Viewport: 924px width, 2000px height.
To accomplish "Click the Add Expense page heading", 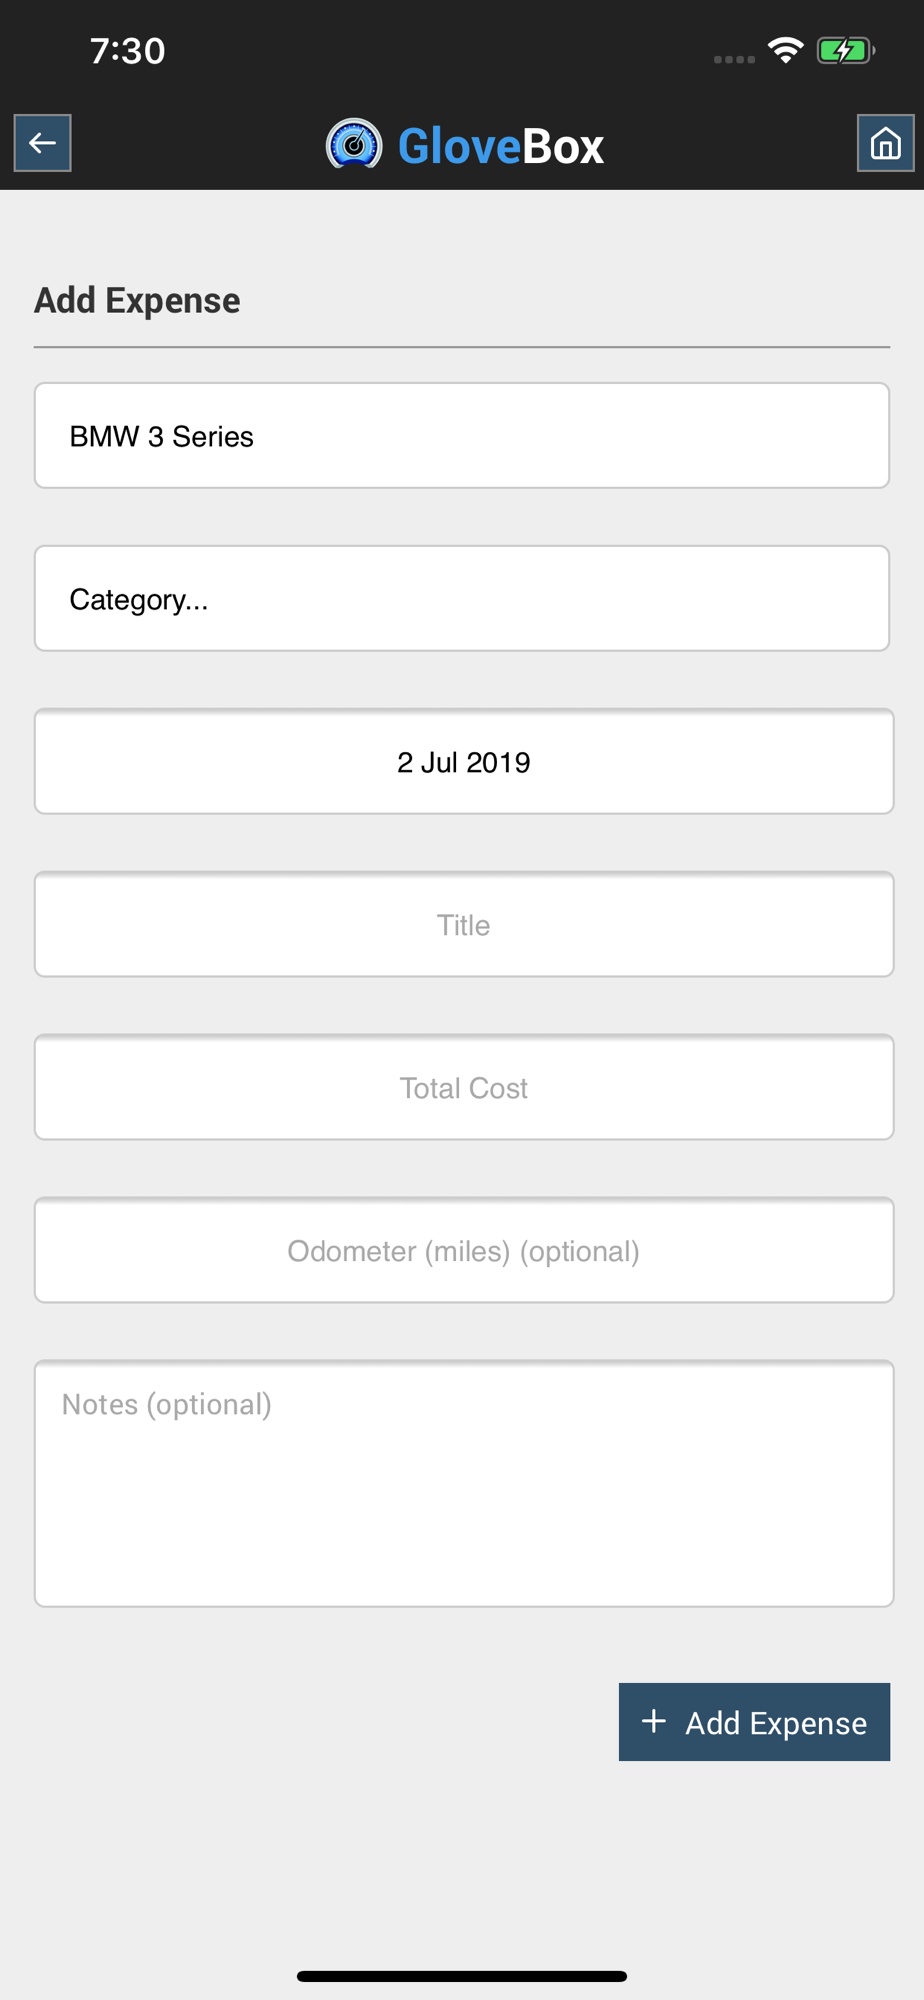I will [137, 301].
